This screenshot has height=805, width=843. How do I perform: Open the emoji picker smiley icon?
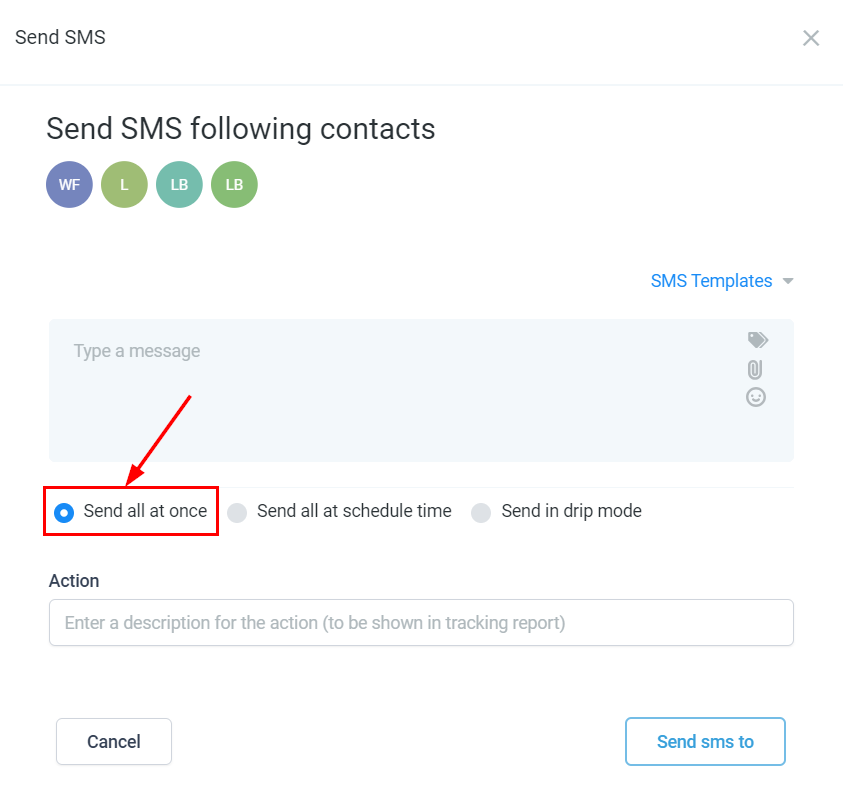point(756,397)
